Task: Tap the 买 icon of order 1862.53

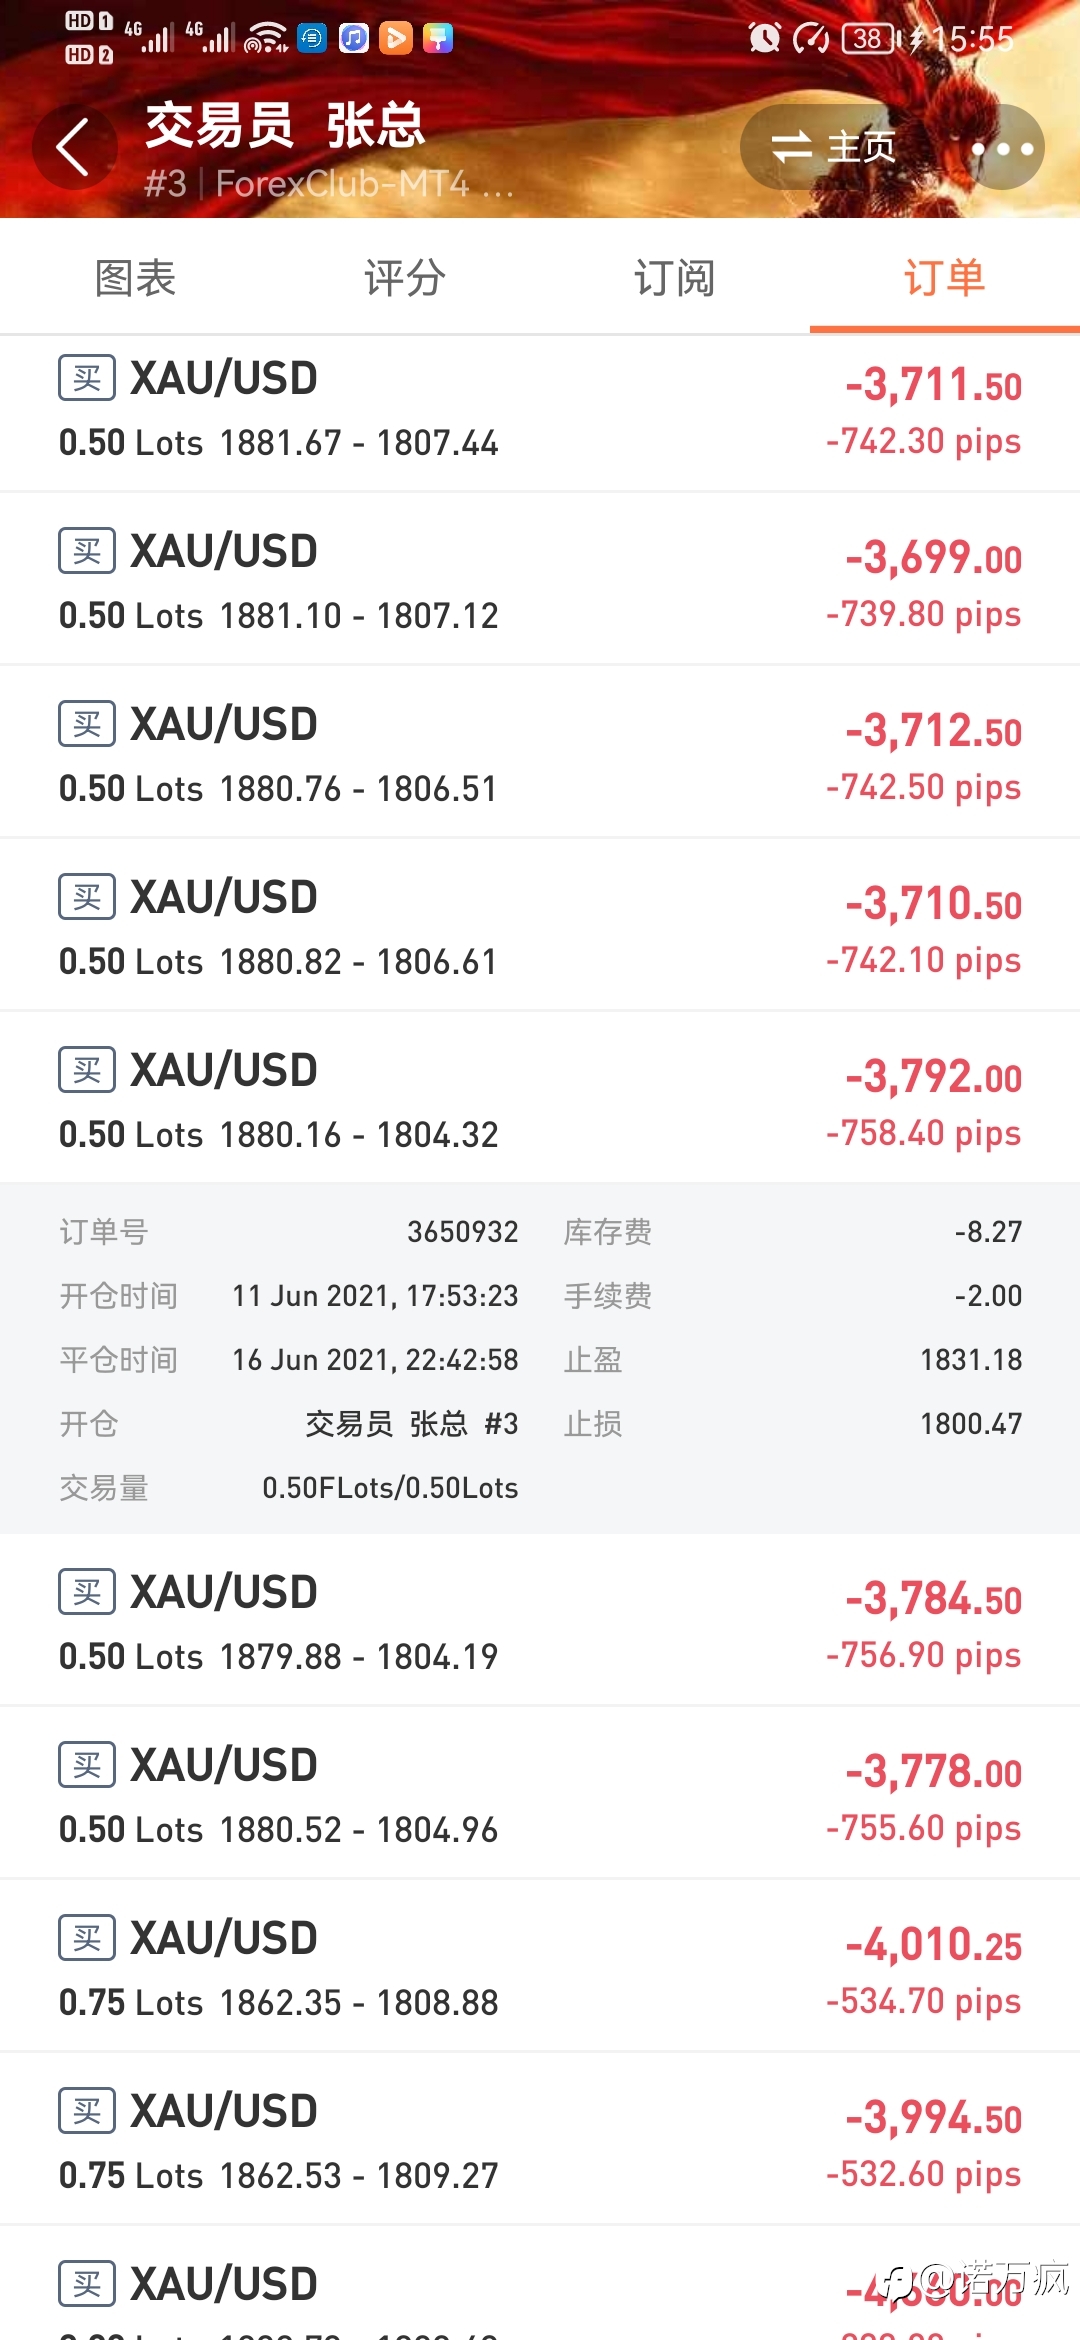Action: 87,2111
